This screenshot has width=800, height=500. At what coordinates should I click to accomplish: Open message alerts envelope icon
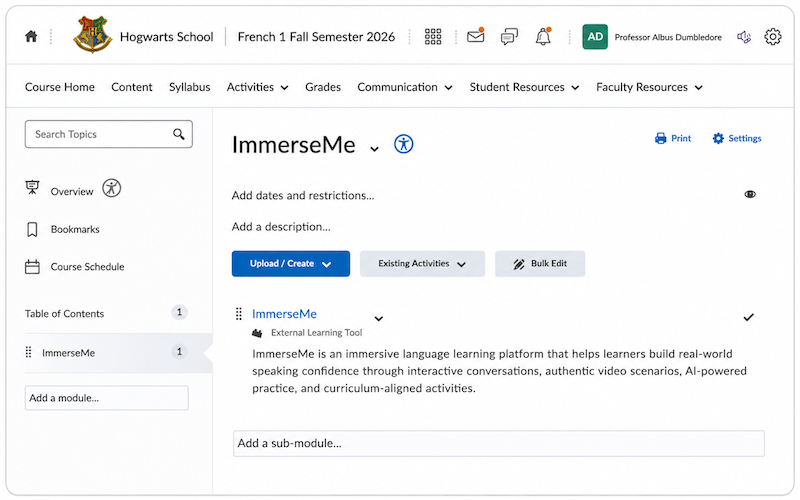[x=476, y=36]
